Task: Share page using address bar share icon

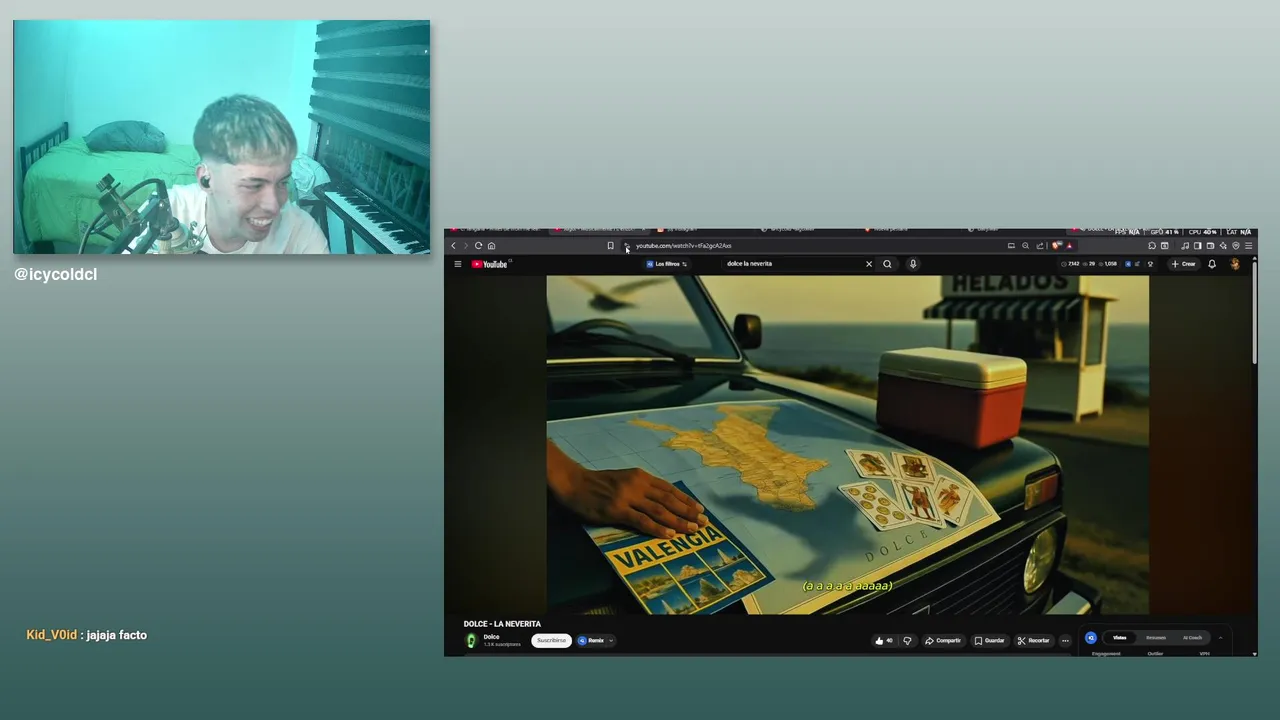Action: click(1040, 246)
